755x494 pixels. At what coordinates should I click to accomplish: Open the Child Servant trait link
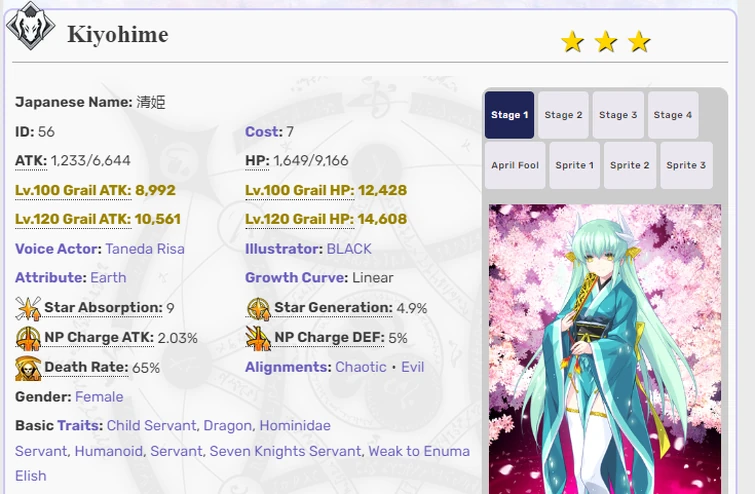tap(151, 426)
